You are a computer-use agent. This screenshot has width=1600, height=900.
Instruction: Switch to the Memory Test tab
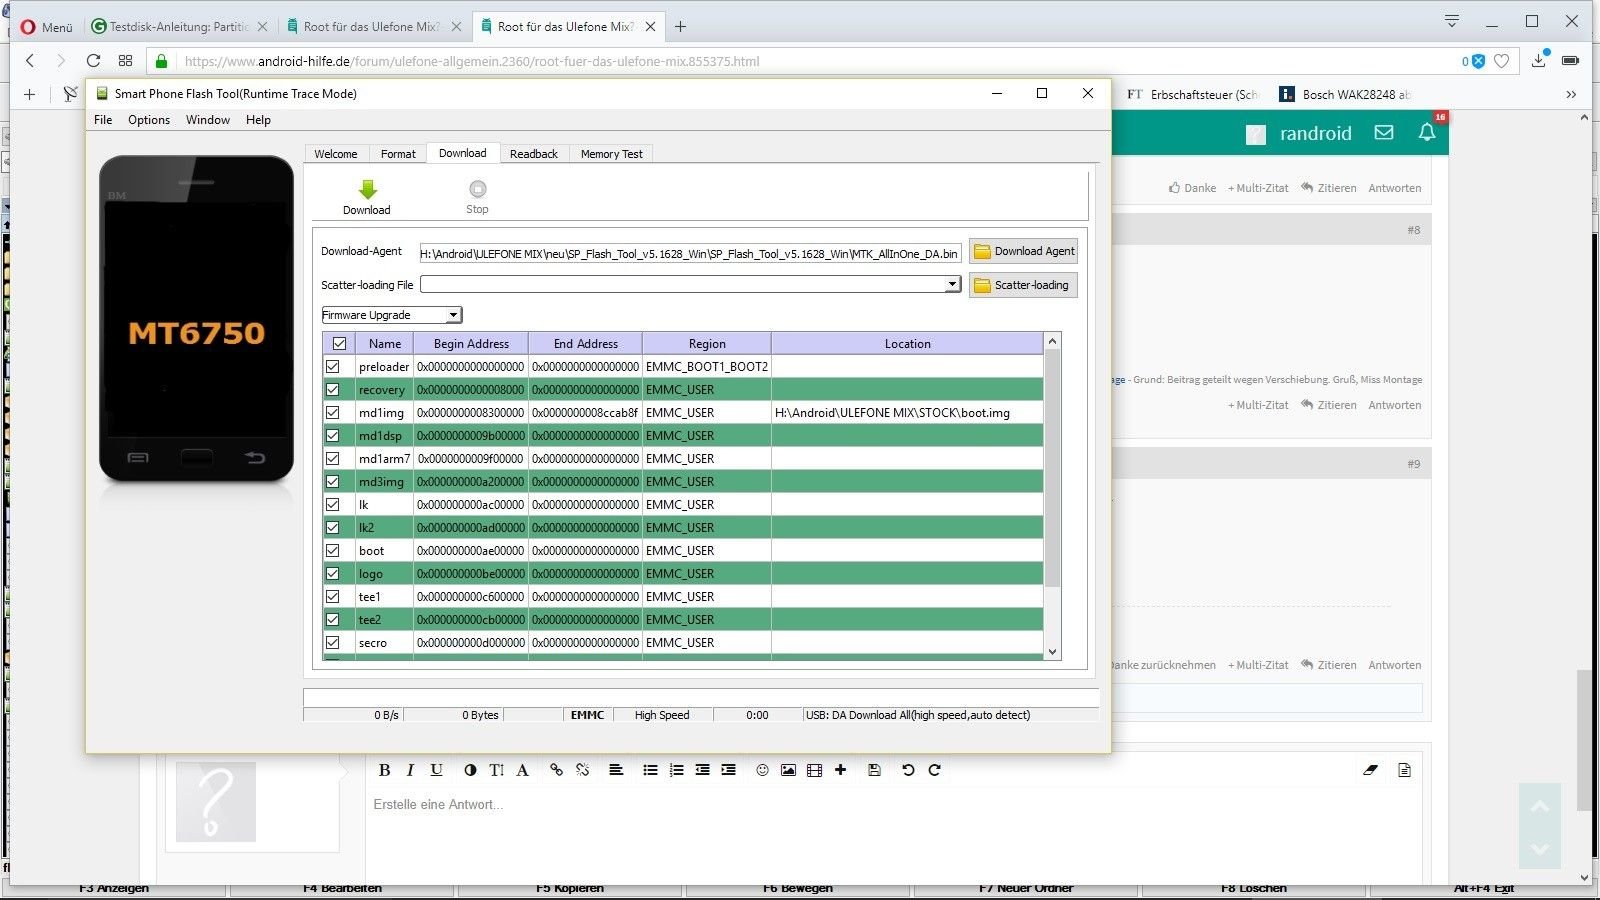(611, 154)
